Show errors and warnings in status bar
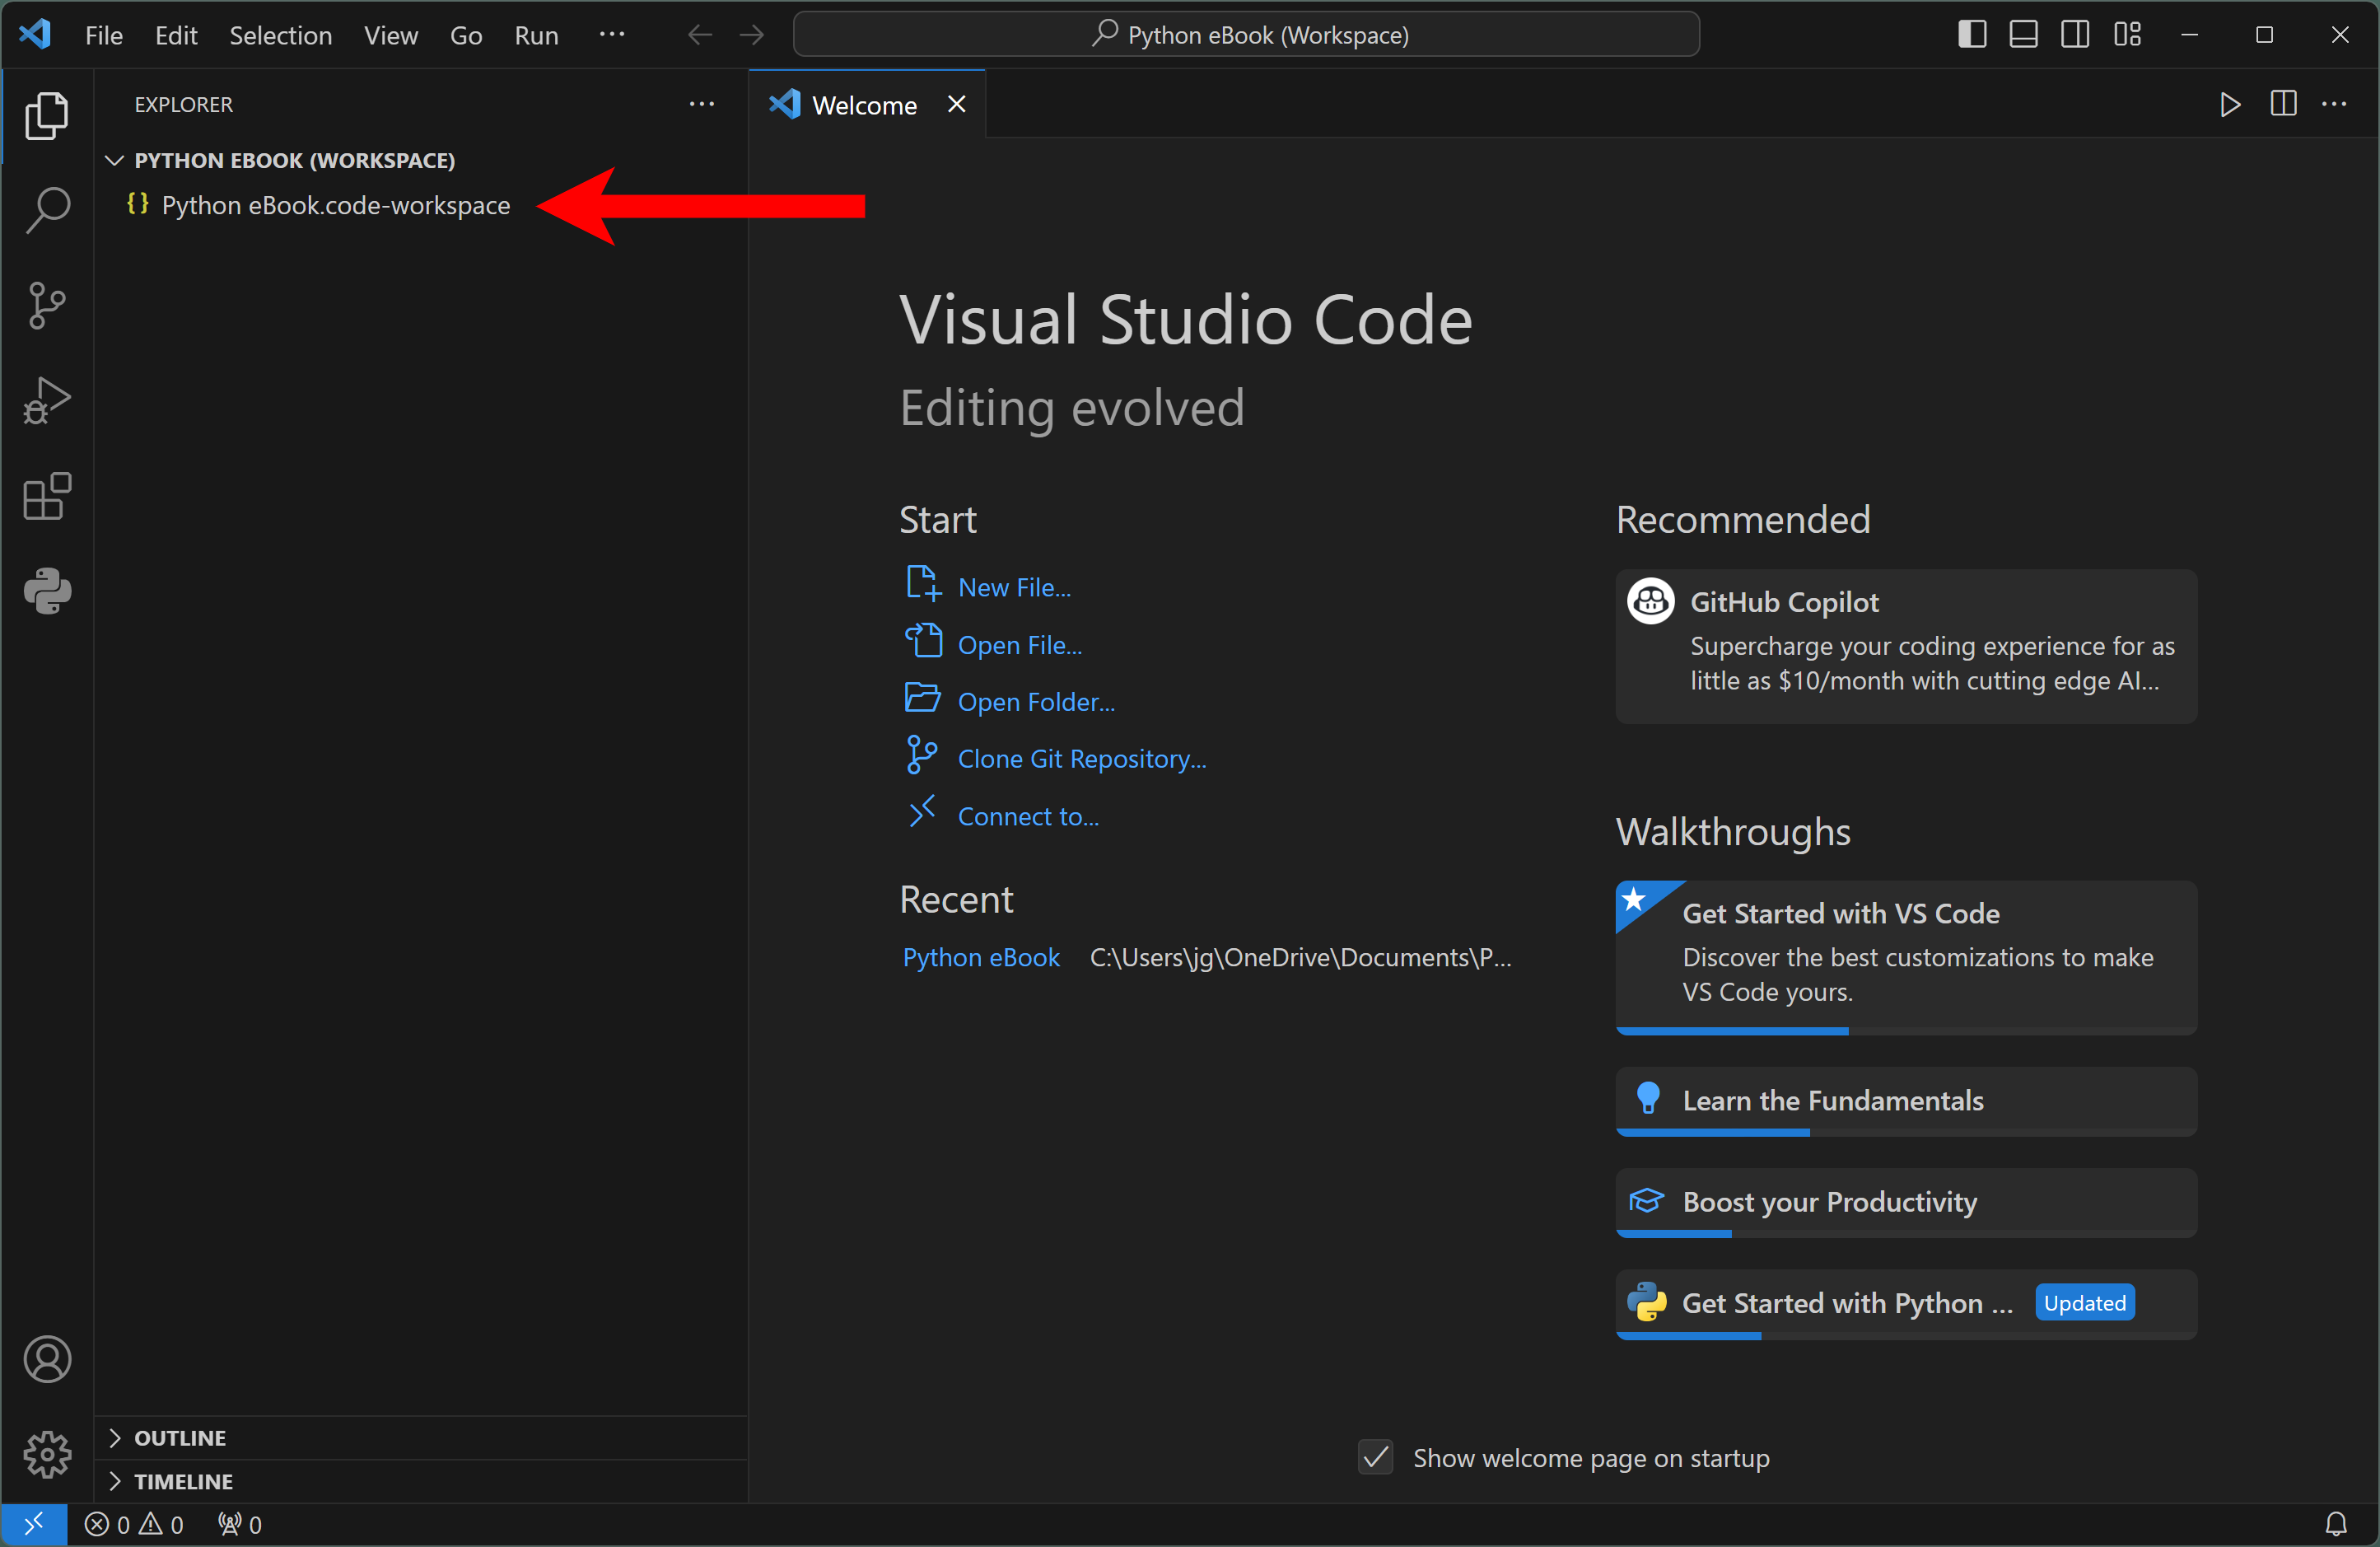This screenshot has width=2380, height=1547. coord(134,1524)
